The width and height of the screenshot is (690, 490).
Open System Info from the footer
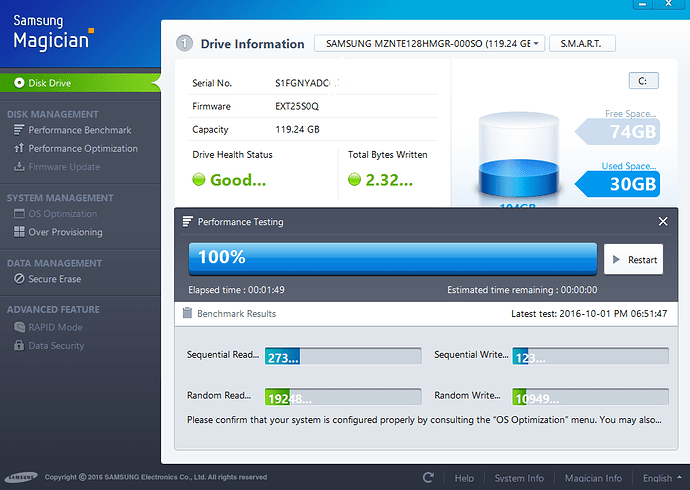coord(519,478)
